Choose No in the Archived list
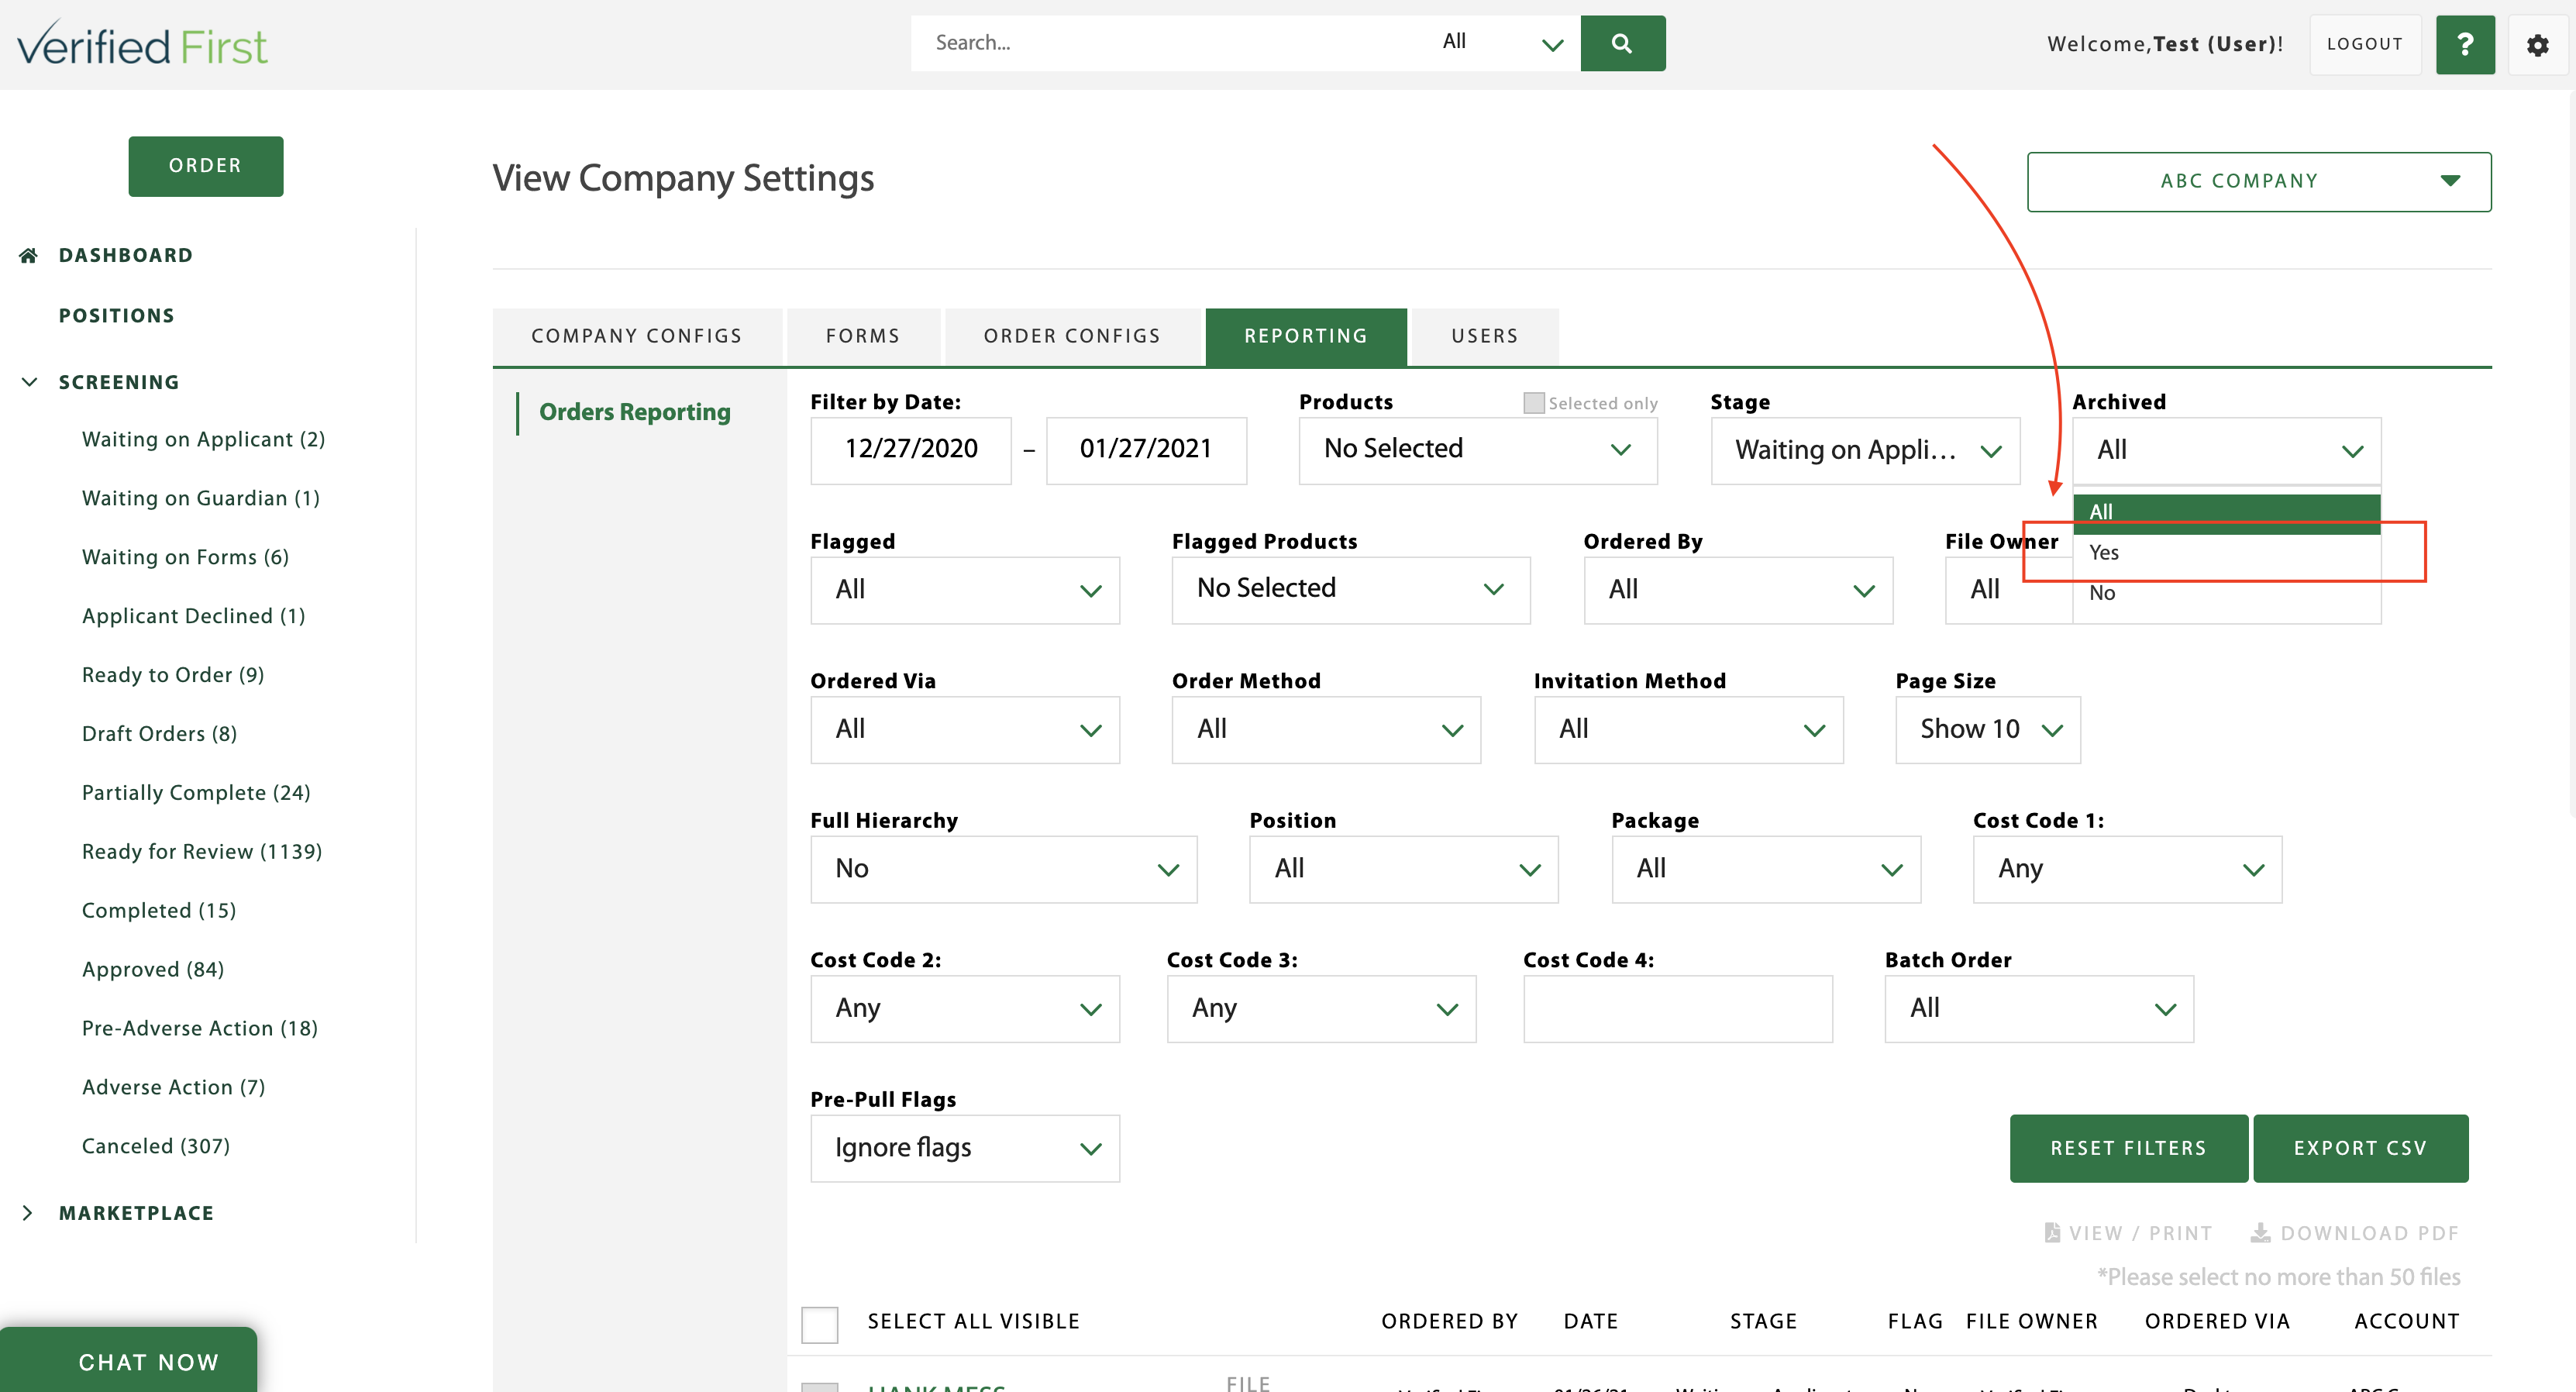The height and width of the screenshot is (1392, 2576). (2226, 594)
